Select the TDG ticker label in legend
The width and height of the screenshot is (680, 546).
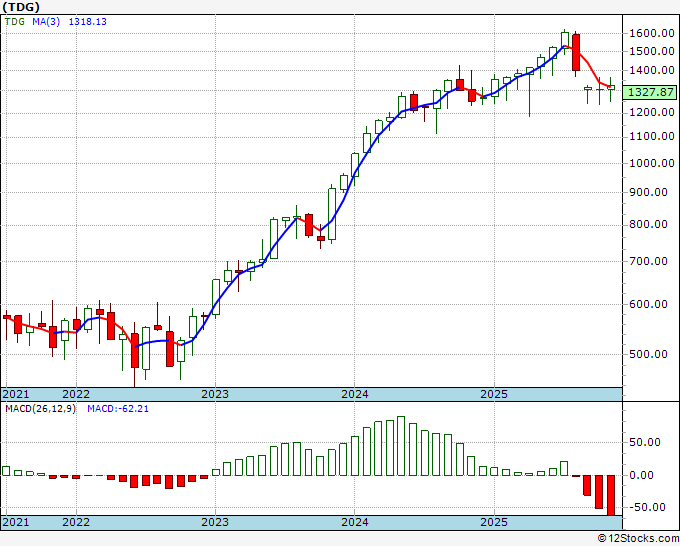15,22
